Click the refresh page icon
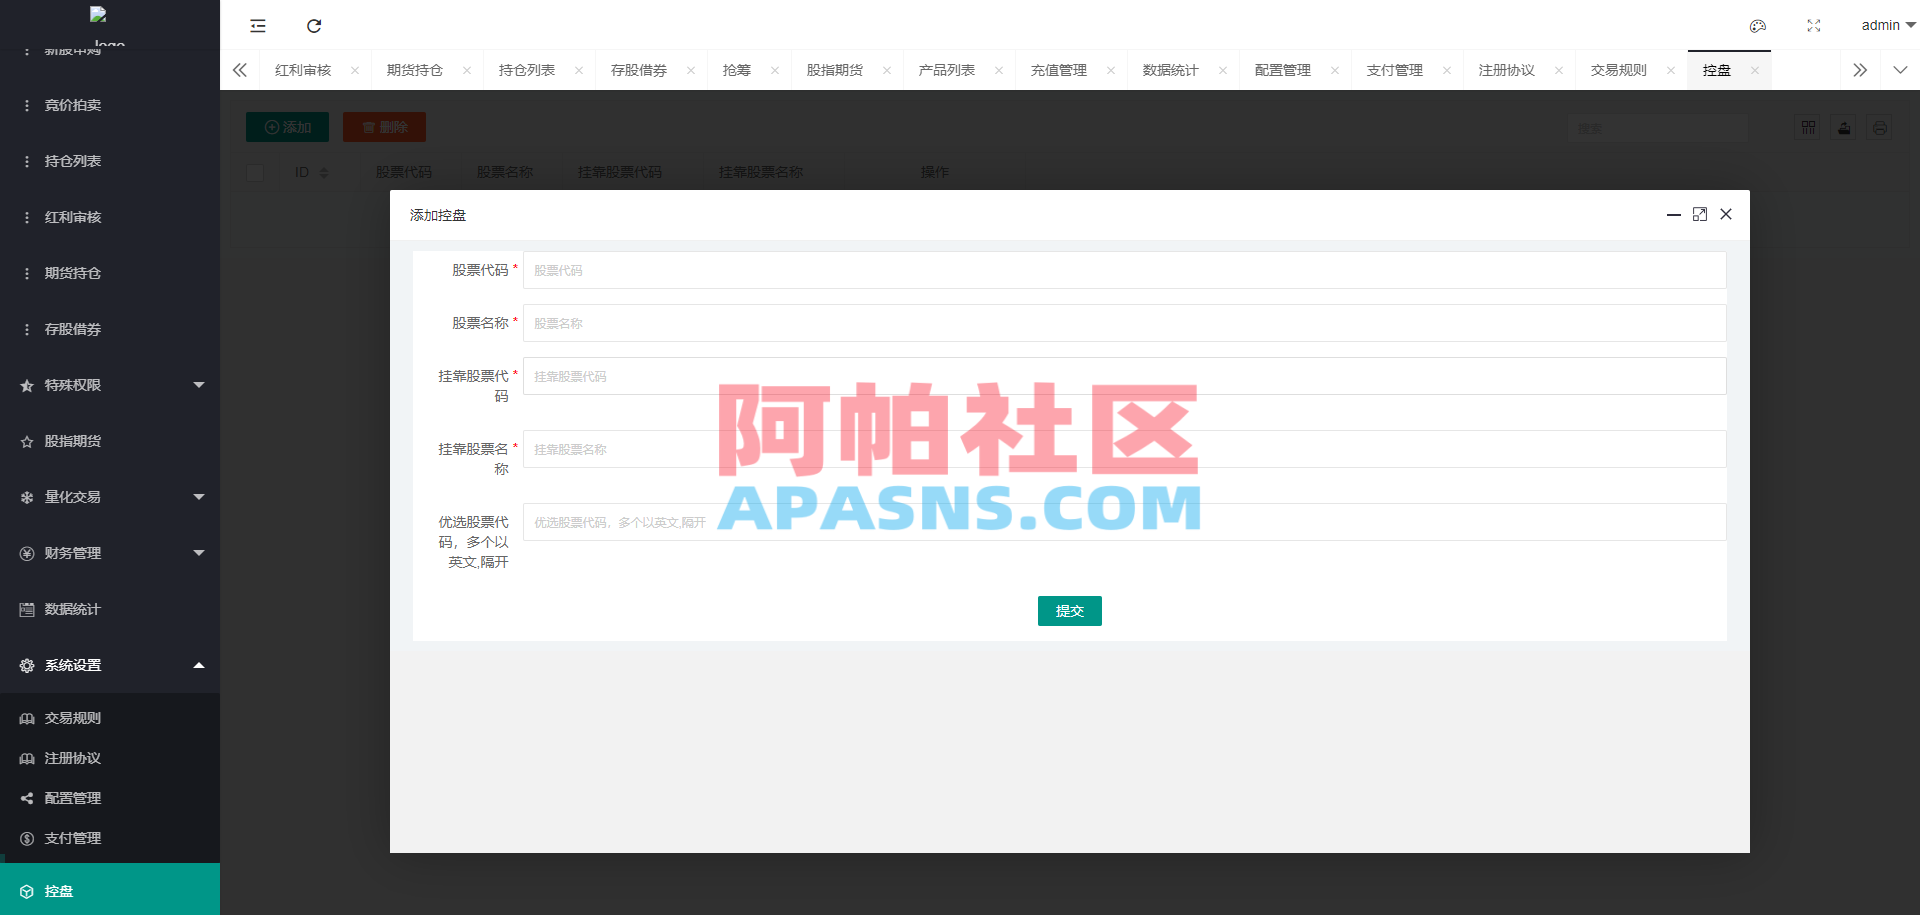Screen dimensions: 1920x915 tap(314, 26)
